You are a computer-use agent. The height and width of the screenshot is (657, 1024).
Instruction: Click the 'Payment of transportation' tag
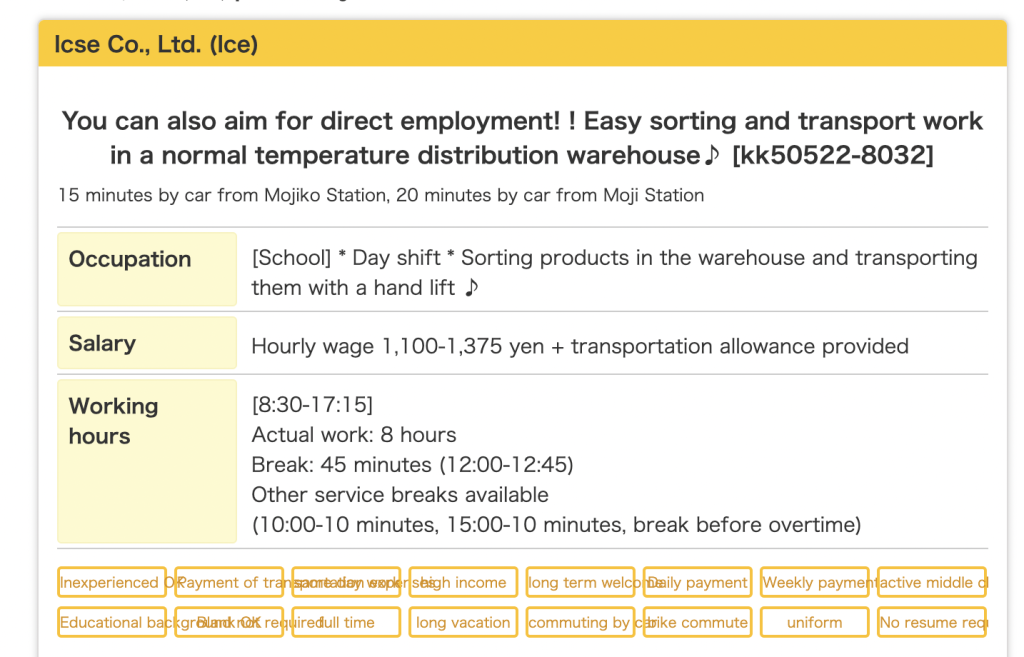coord(229,582)
